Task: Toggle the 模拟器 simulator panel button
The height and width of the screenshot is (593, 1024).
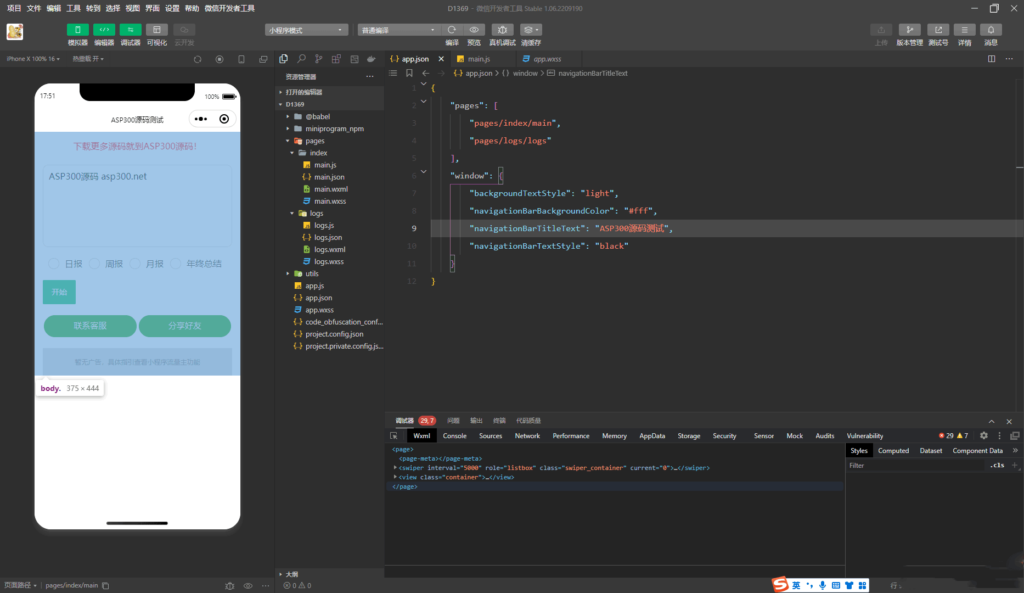Action: (78, 30)
